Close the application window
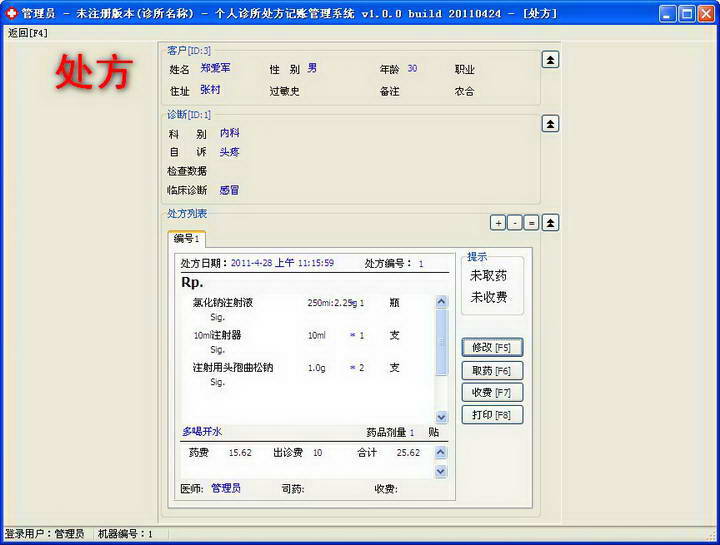 (x=706, y=14)
